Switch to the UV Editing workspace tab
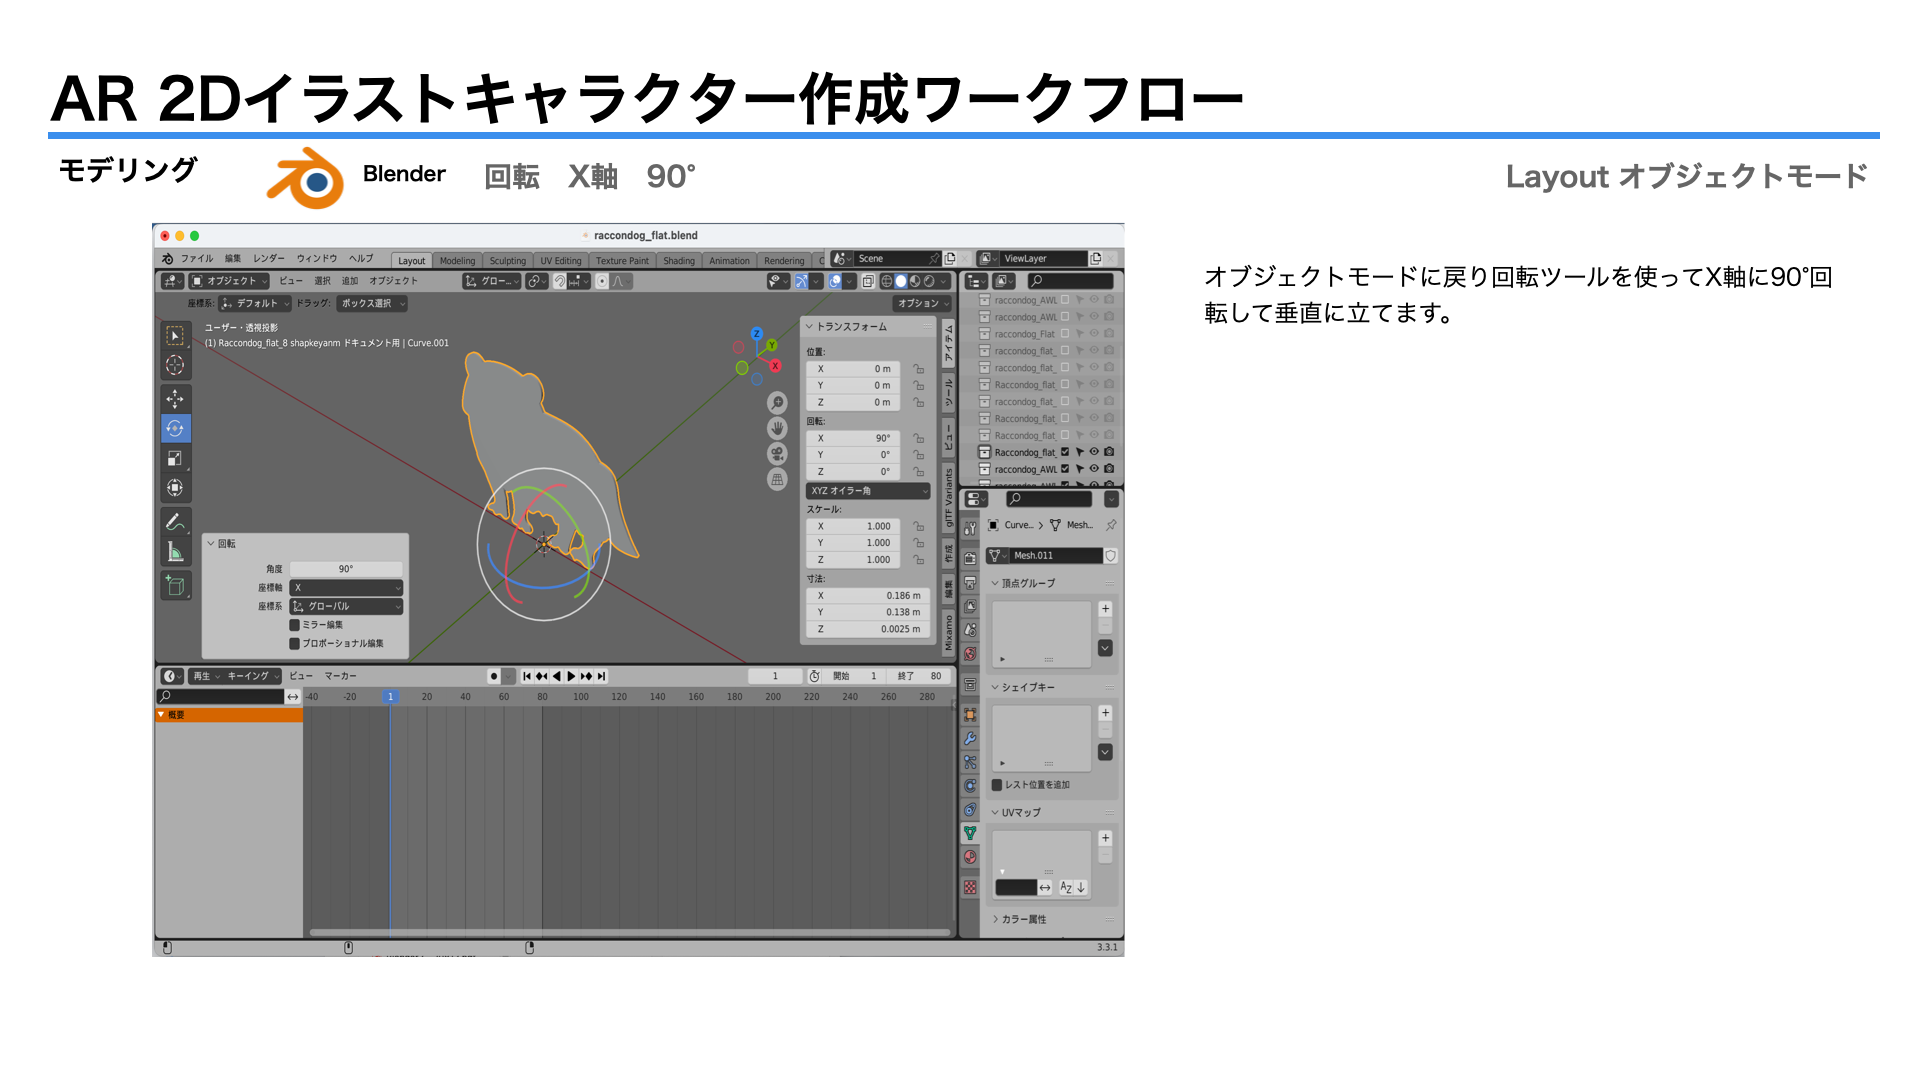The image size is (1920, 1080). (561, 261)
